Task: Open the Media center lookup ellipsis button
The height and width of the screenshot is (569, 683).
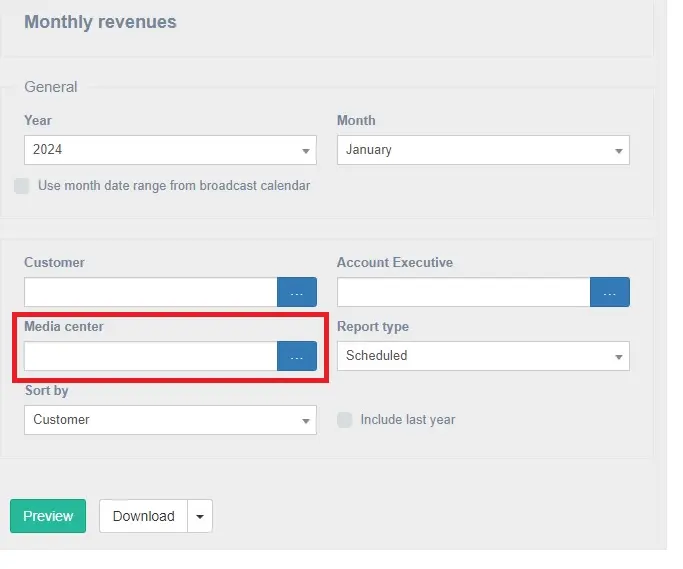Action: pos(296,356)
